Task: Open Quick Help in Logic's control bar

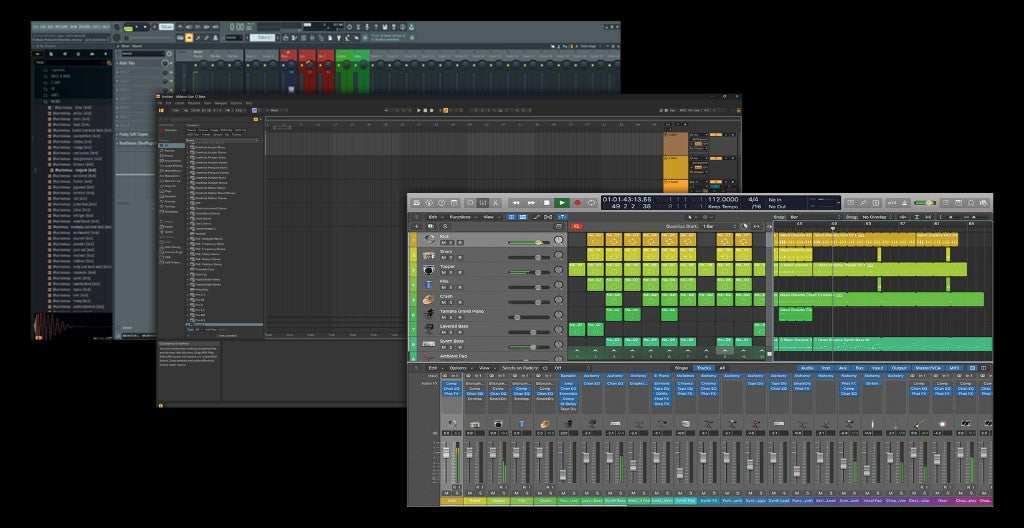Action: pos(441,203)
